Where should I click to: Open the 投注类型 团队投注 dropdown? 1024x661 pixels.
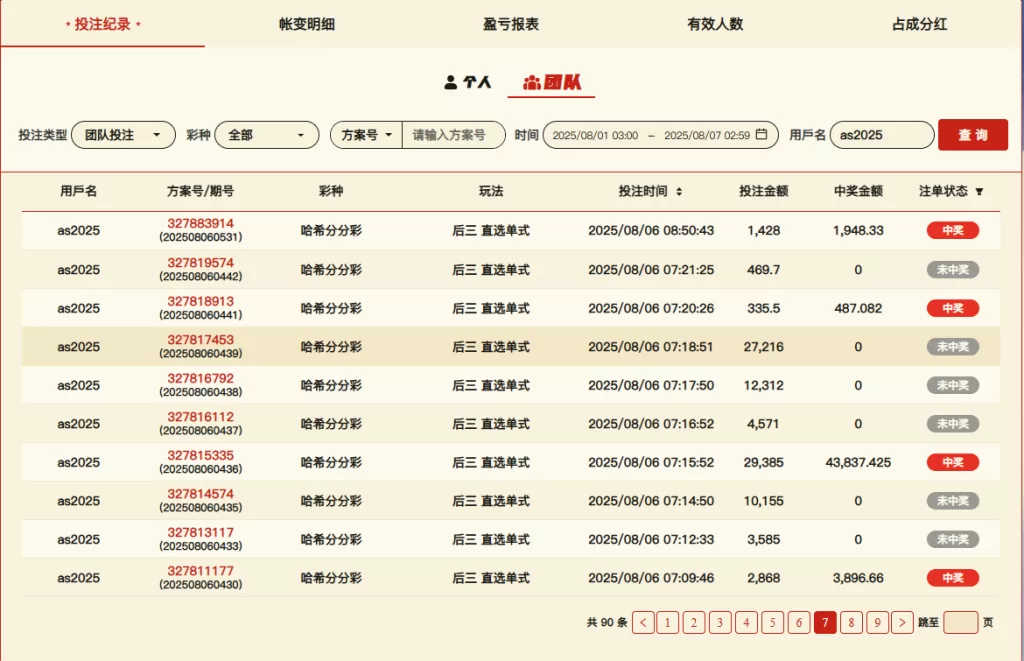[x=123, y=135]
